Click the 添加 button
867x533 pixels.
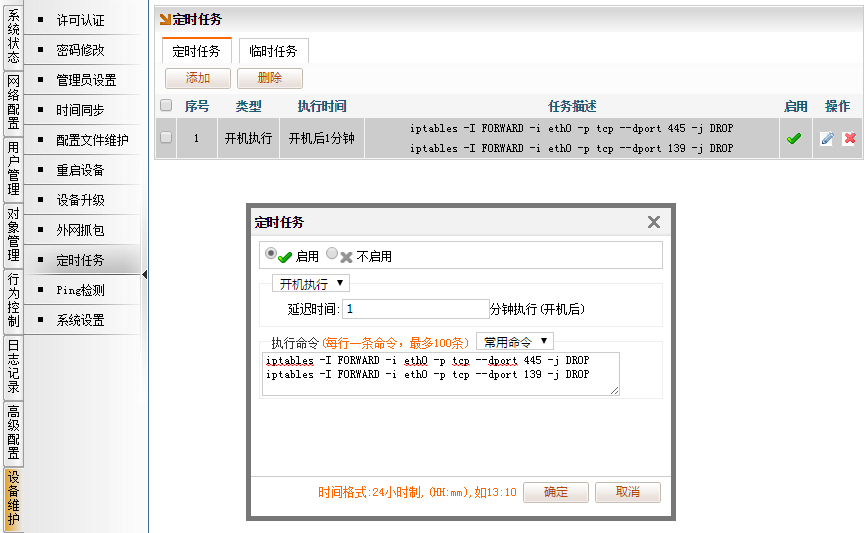click(x=198, y=78)
